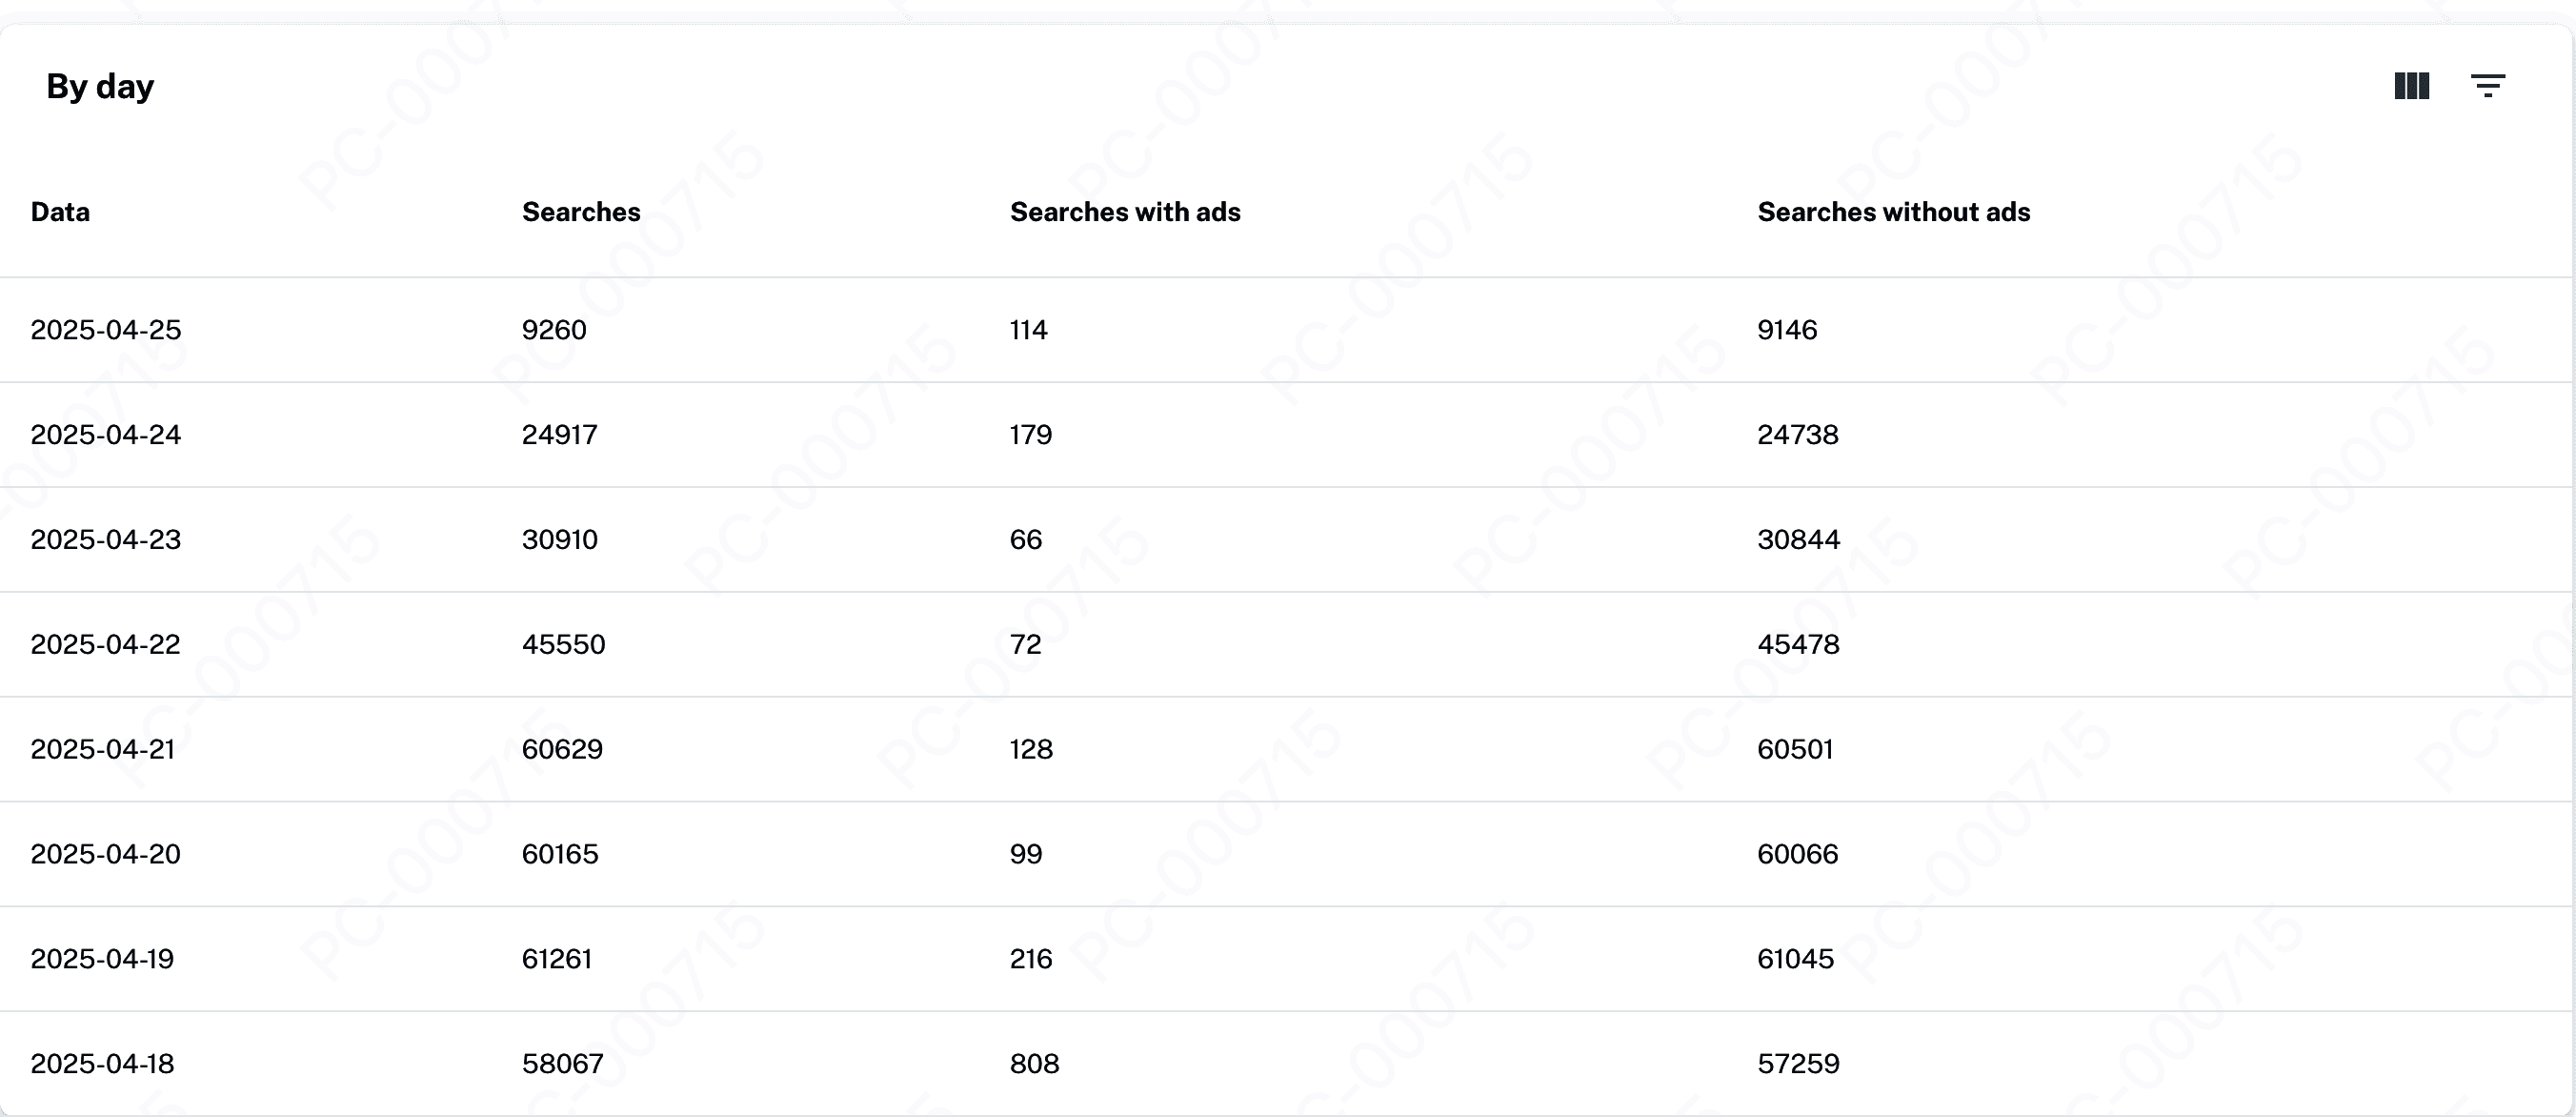The image size is (2576, 1117).
Task: Select the 2025-04-24 date cell
Action: click(106, 435)
